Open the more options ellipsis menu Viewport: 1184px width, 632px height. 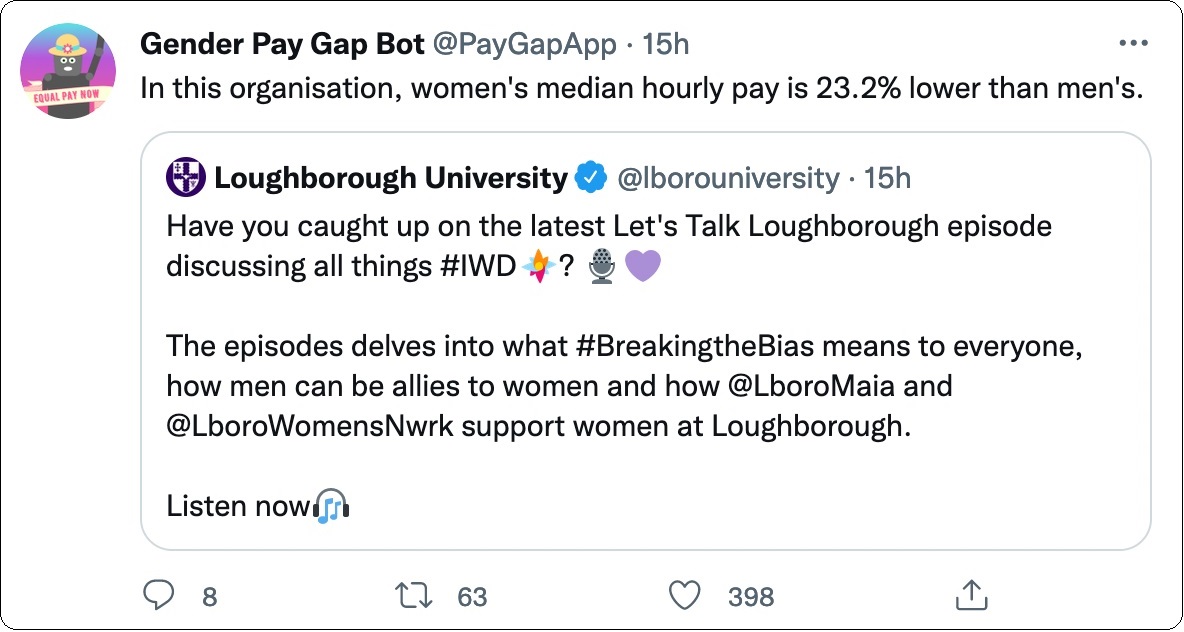pos(1134,42)
